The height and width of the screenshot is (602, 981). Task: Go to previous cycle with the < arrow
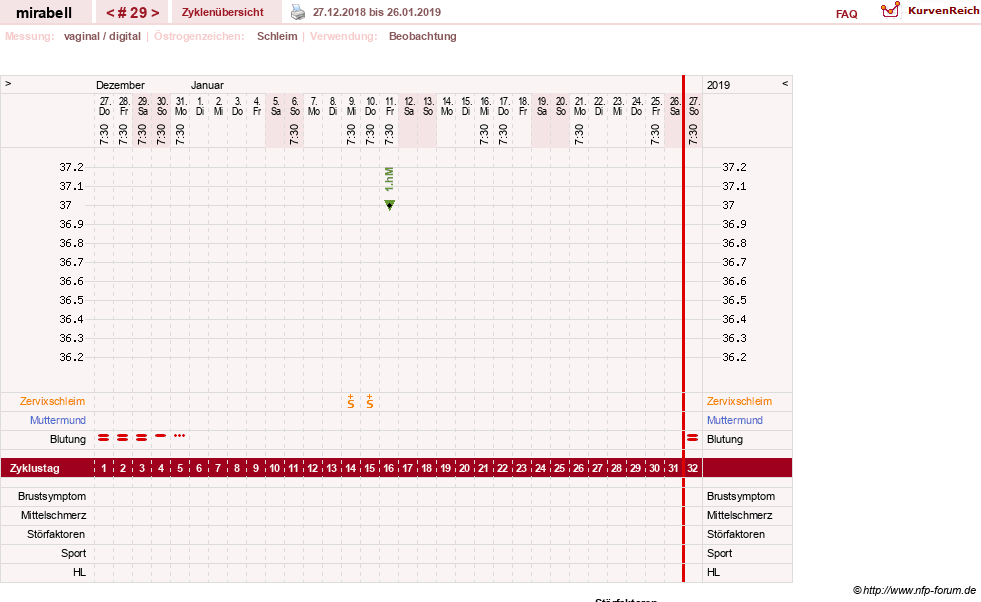click(110, 13)
